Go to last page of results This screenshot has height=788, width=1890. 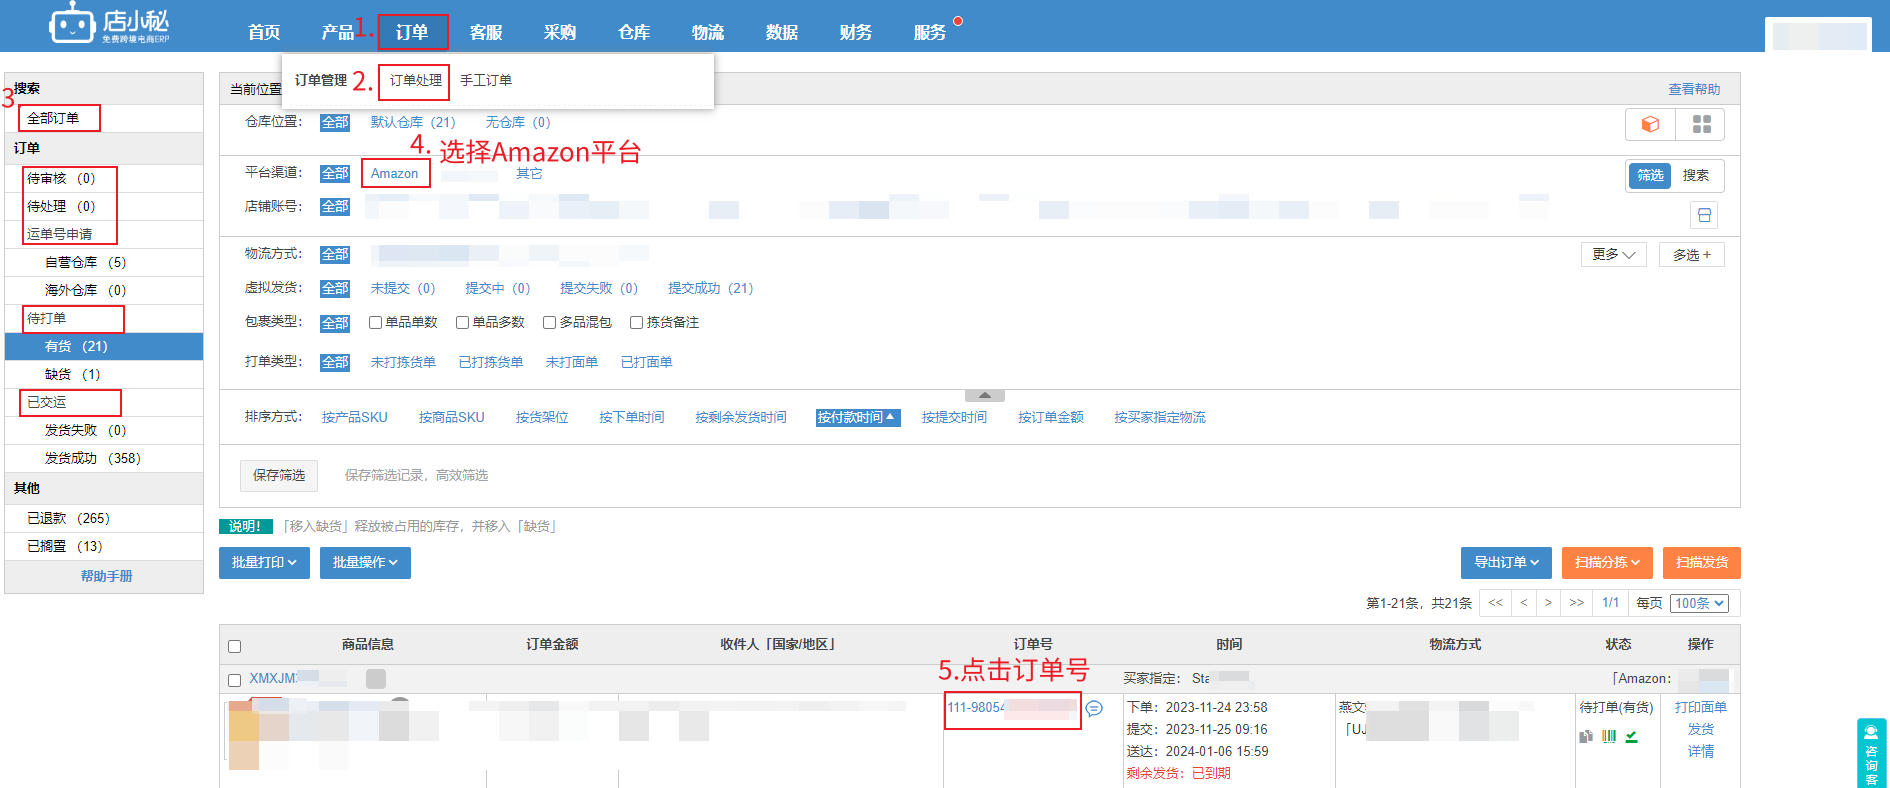pos(1576,603)
